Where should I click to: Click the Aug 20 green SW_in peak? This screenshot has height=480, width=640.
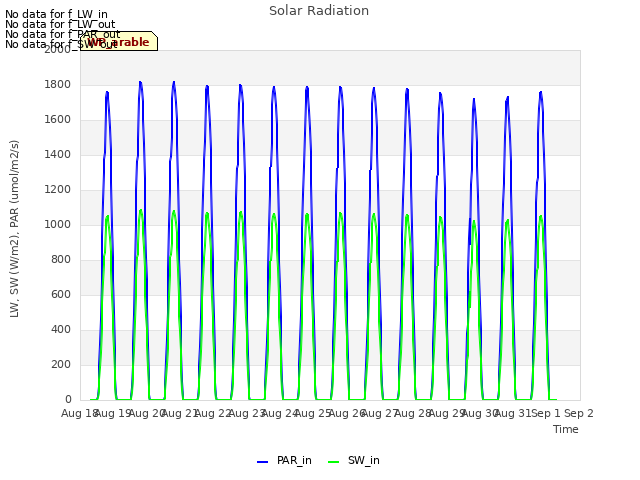point(141,211)
